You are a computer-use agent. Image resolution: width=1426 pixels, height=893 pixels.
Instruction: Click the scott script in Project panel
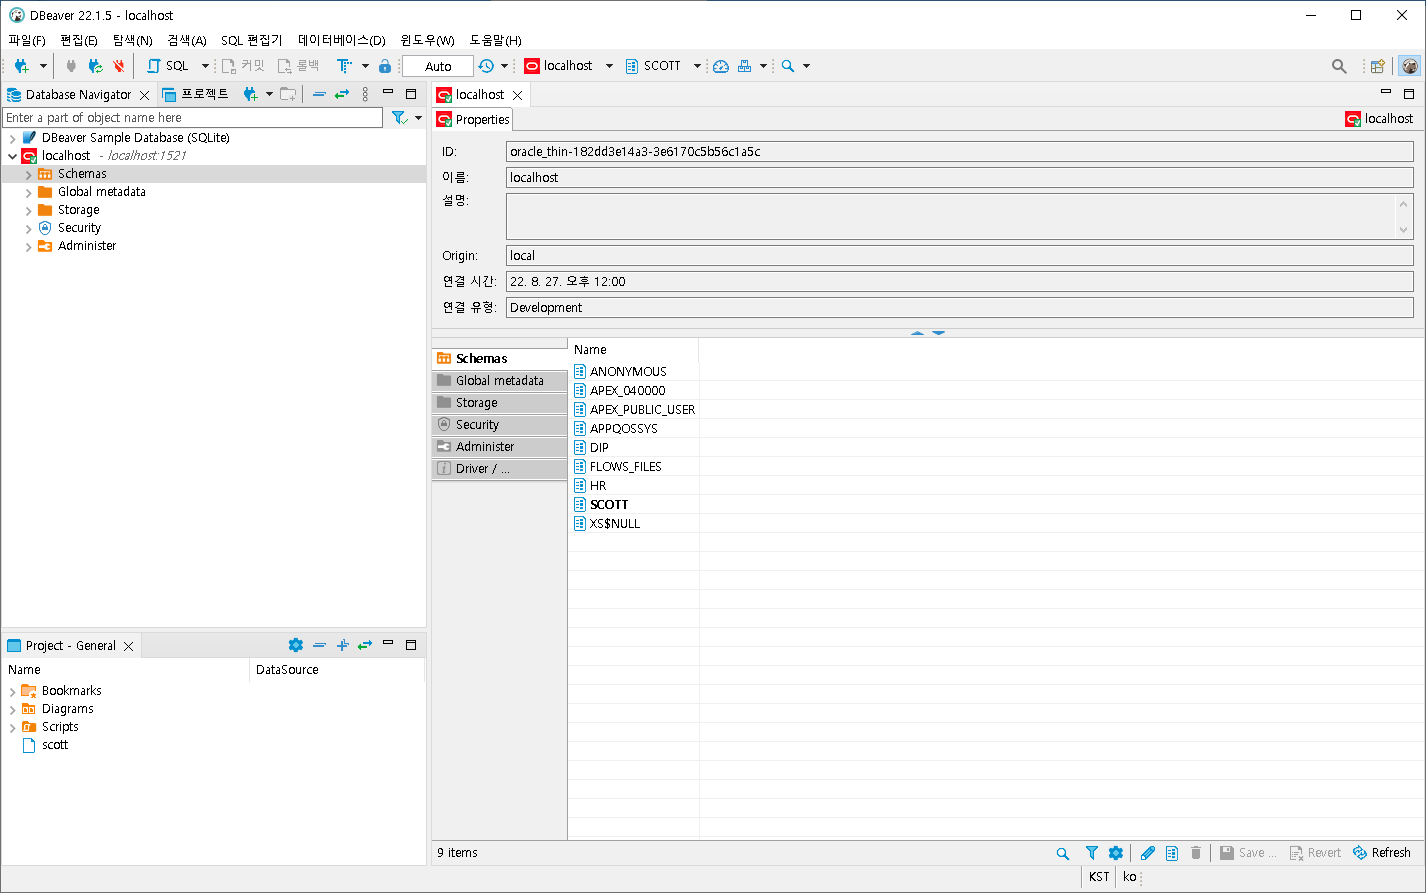point(55,745)
